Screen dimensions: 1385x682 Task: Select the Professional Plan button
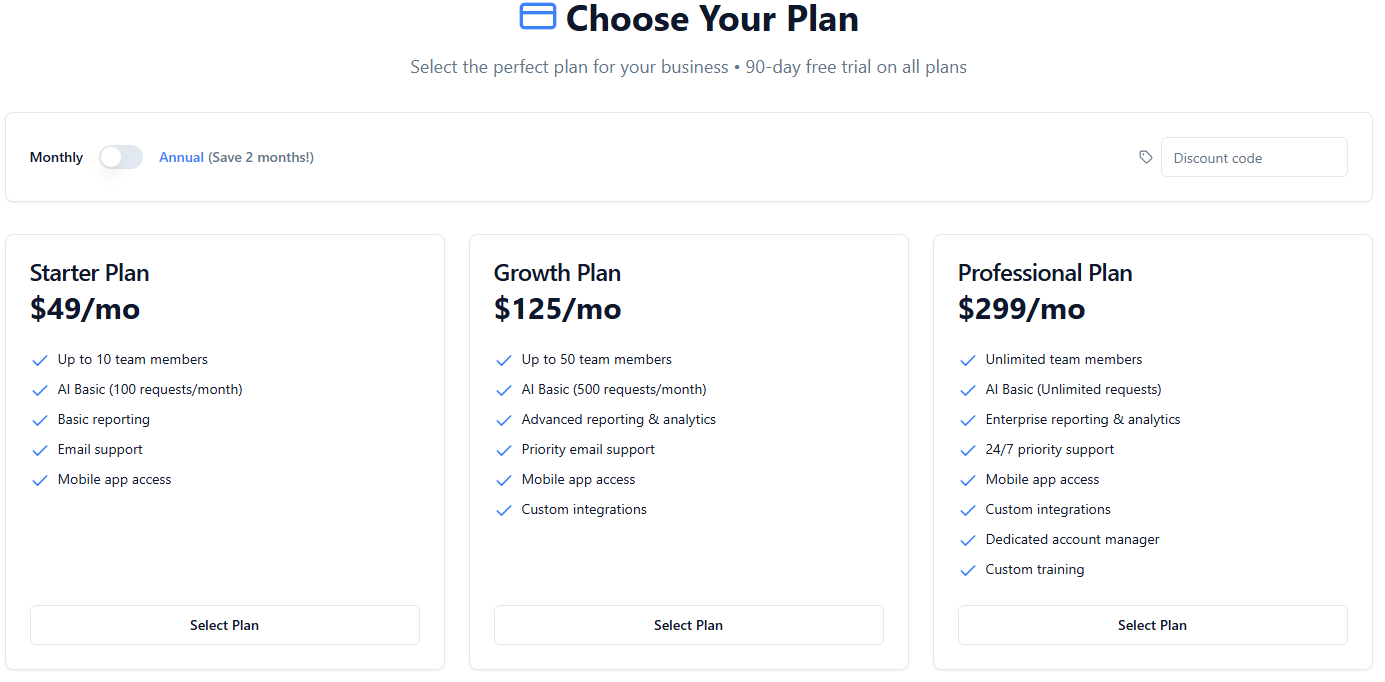coord(1152,625)
